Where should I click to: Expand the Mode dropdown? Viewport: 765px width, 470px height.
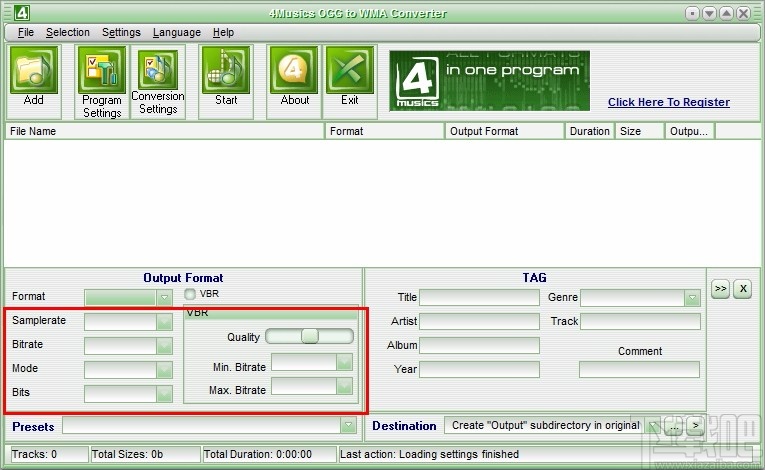tap(164, 370)
